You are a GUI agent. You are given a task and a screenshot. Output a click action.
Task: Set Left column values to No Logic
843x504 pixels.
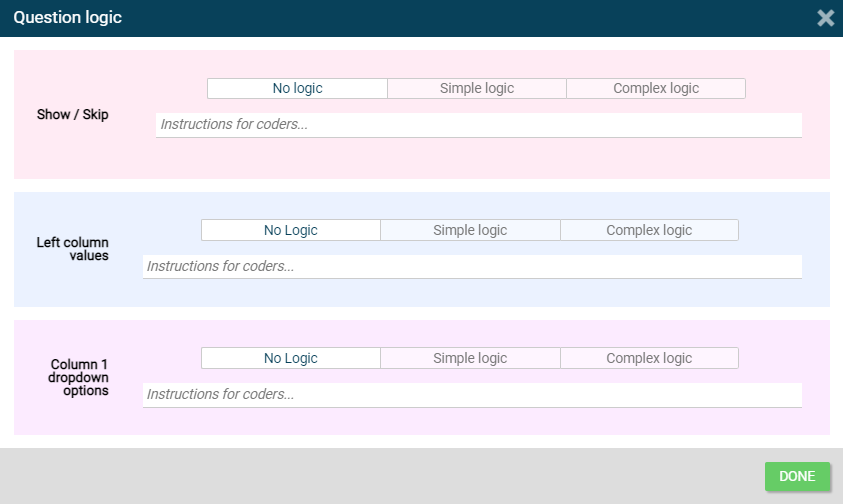tap(290, 231)
